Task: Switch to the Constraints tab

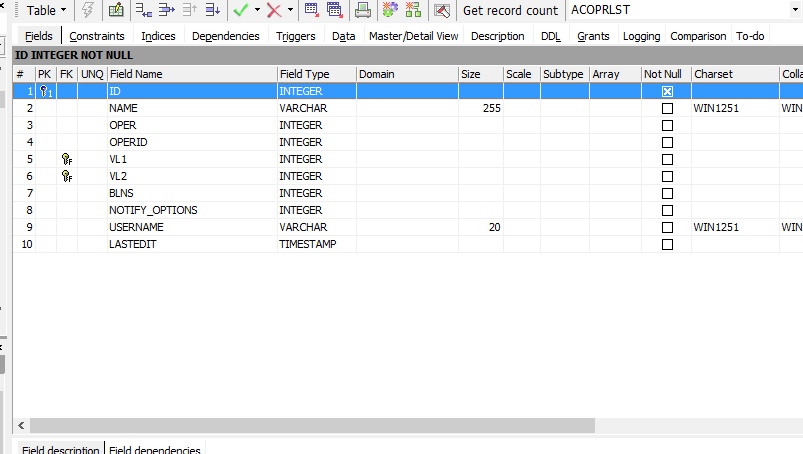Action: click(97, 36)
